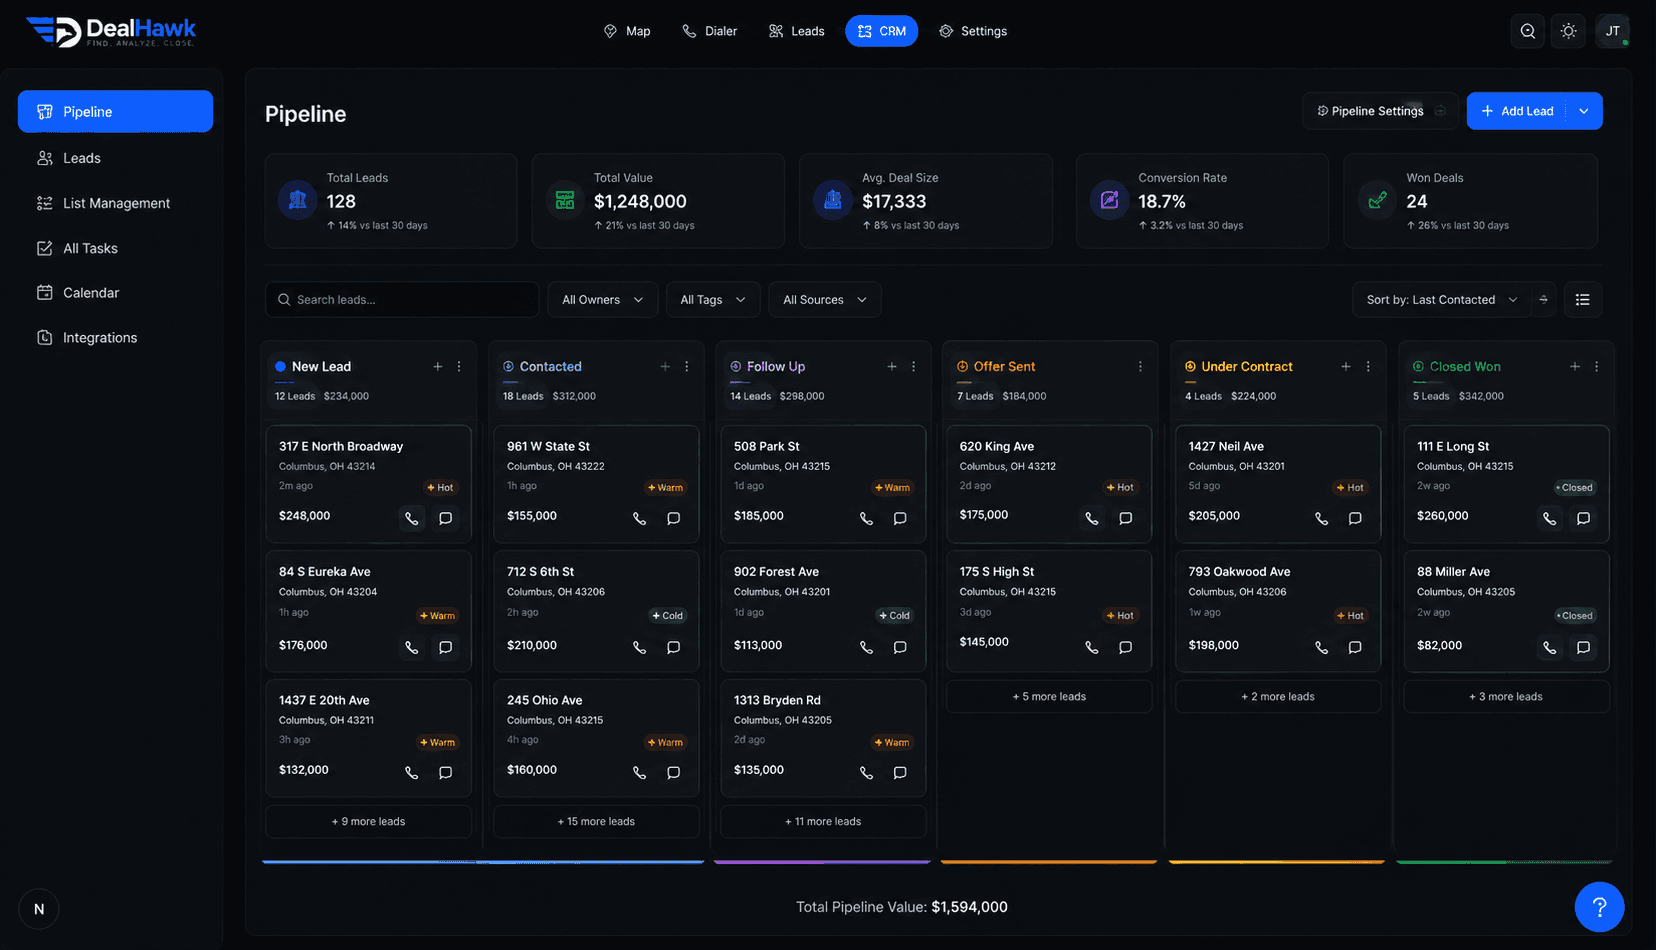
Task: Click the Hot tag on 620 King Ave
Action: click(1120, 488)
